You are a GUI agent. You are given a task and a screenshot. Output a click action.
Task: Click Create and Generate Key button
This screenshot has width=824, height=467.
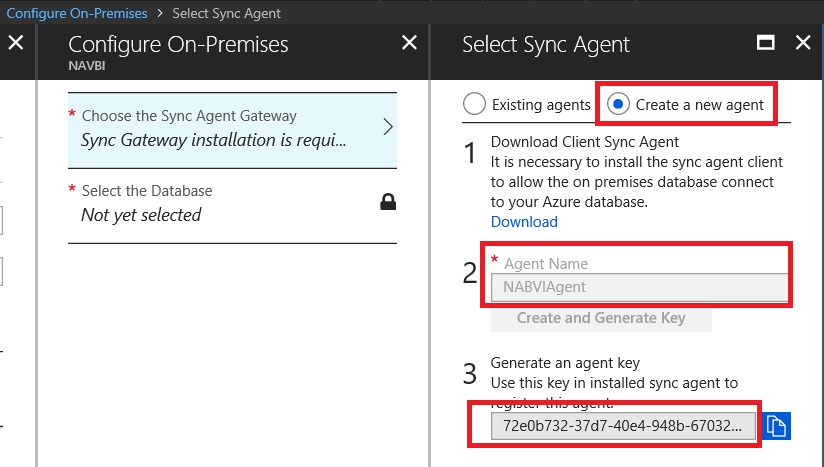coord(601,318)
